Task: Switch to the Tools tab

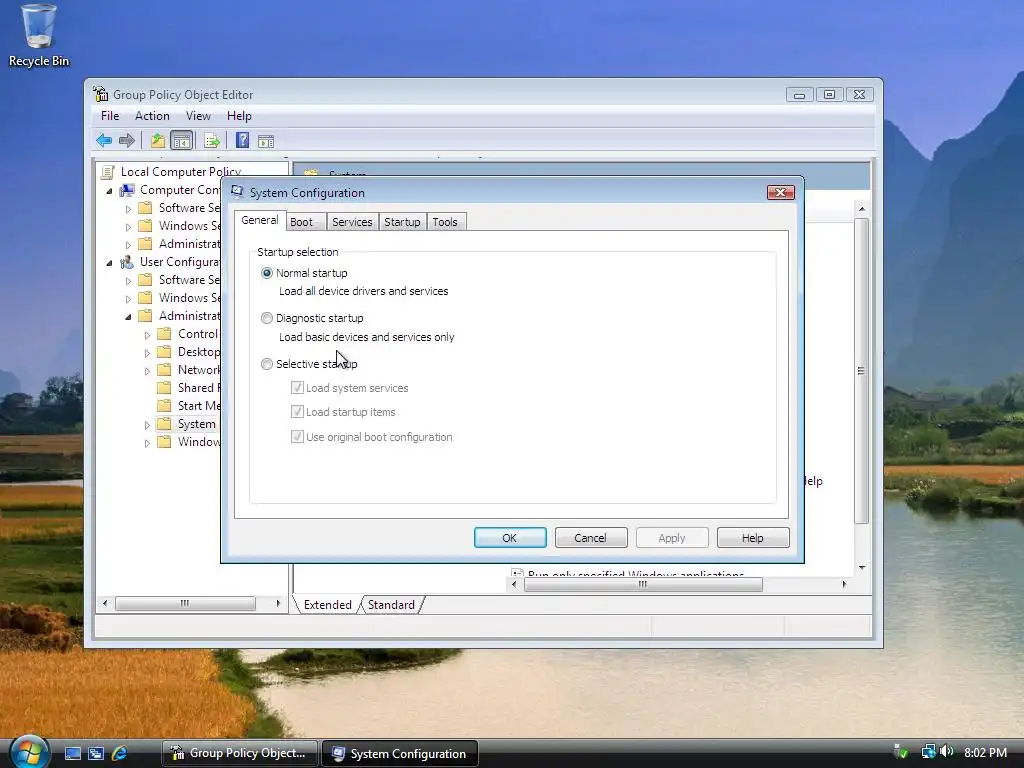Action: click(x=445, y=222)
